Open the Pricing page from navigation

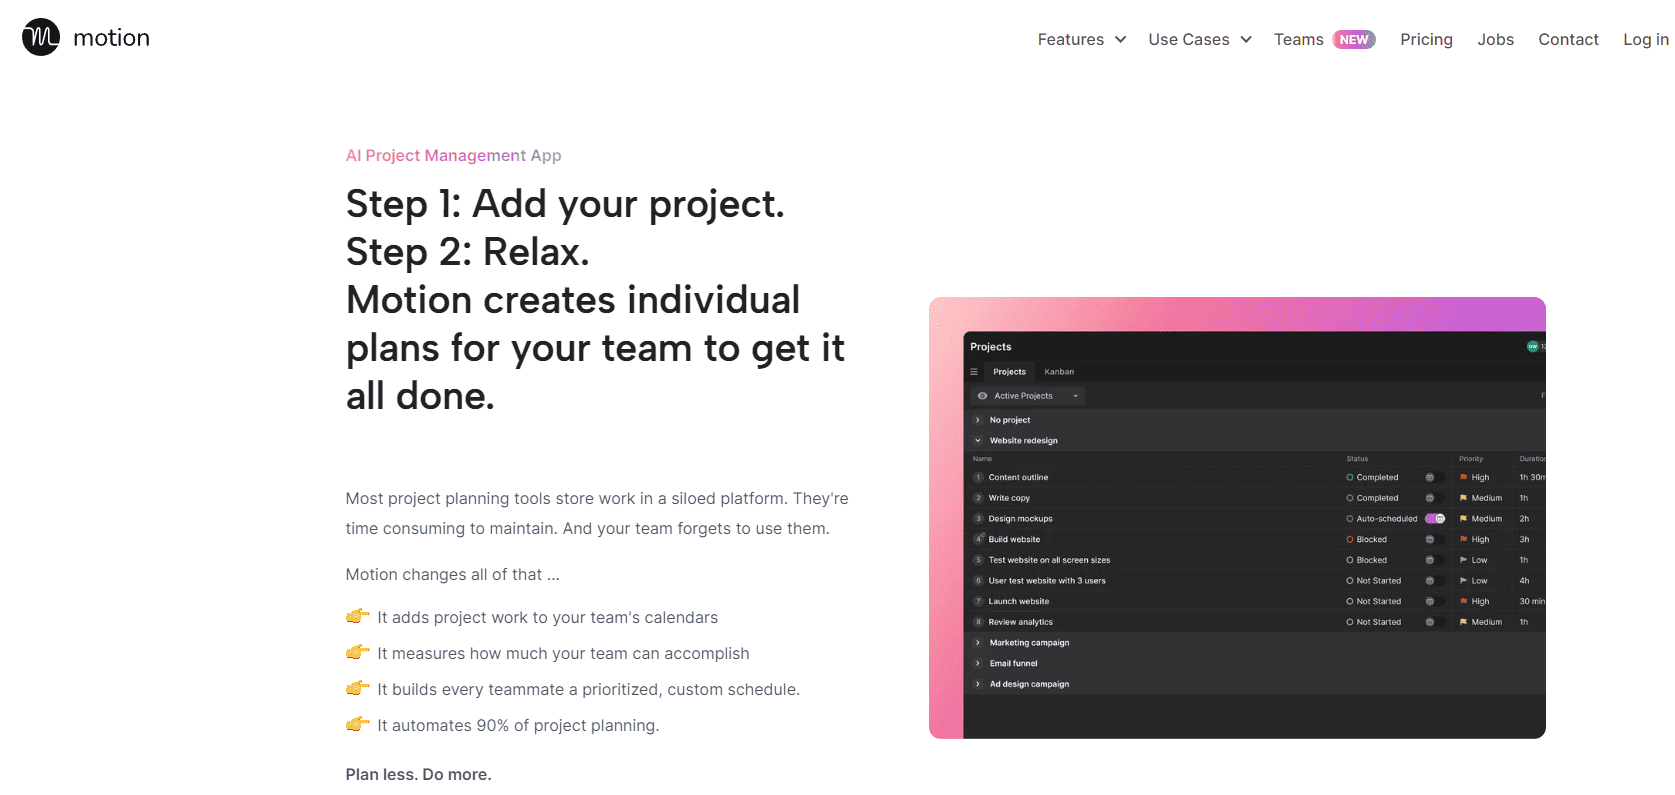coord(1426,40)
